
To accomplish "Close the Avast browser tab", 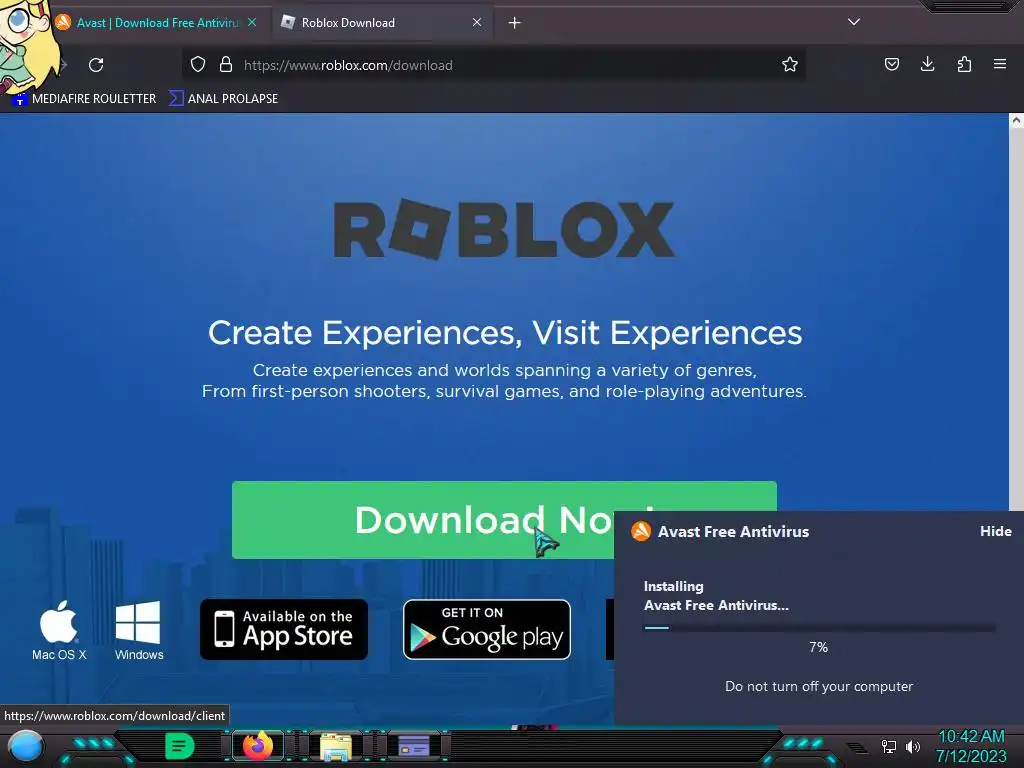I will tap(252, 22).
